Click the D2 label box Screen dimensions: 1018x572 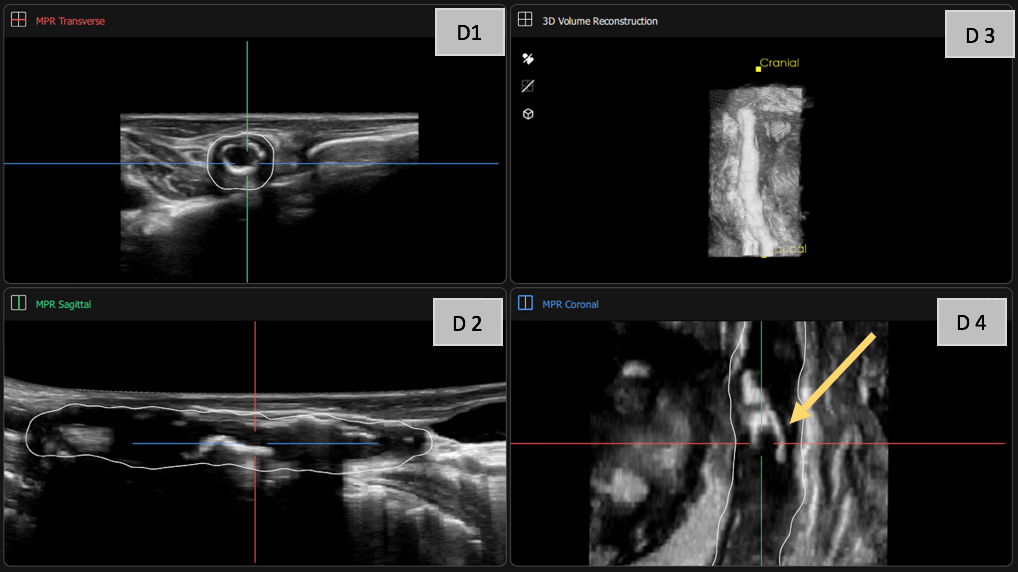click(x=467, y=322)
